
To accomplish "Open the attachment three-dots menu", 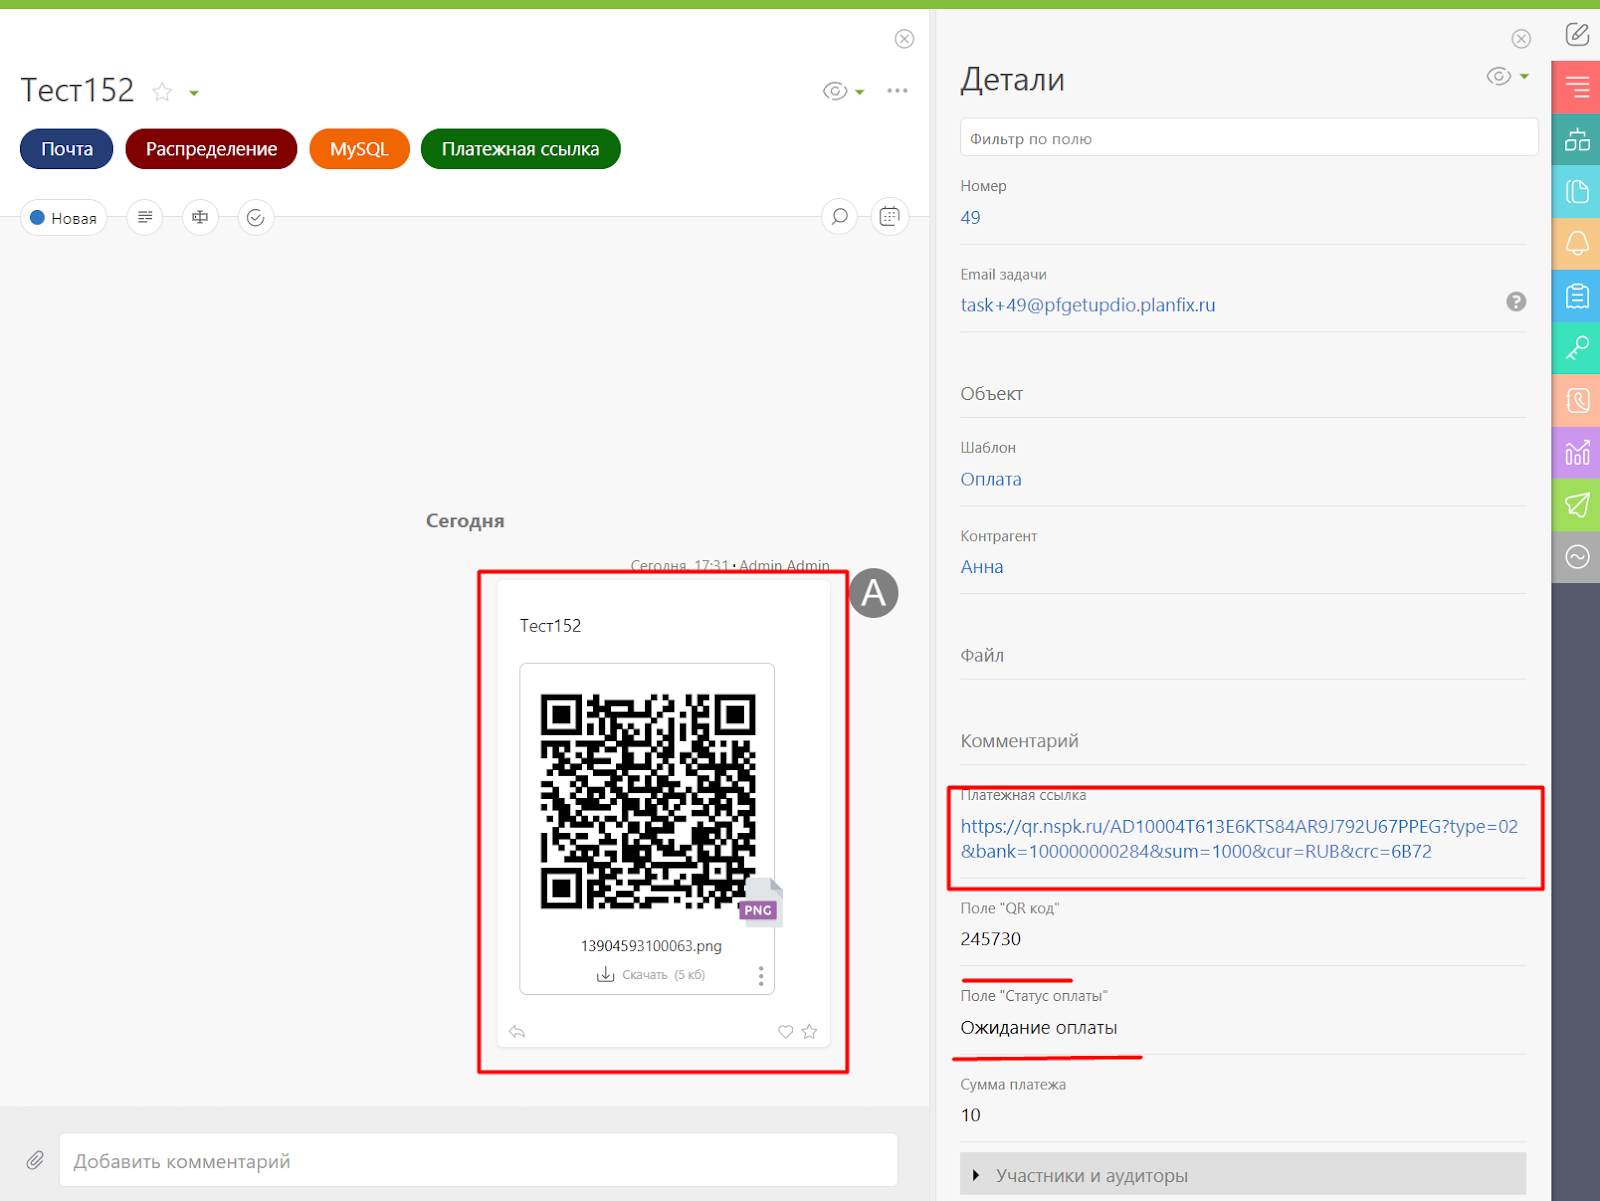I will 761,976.
